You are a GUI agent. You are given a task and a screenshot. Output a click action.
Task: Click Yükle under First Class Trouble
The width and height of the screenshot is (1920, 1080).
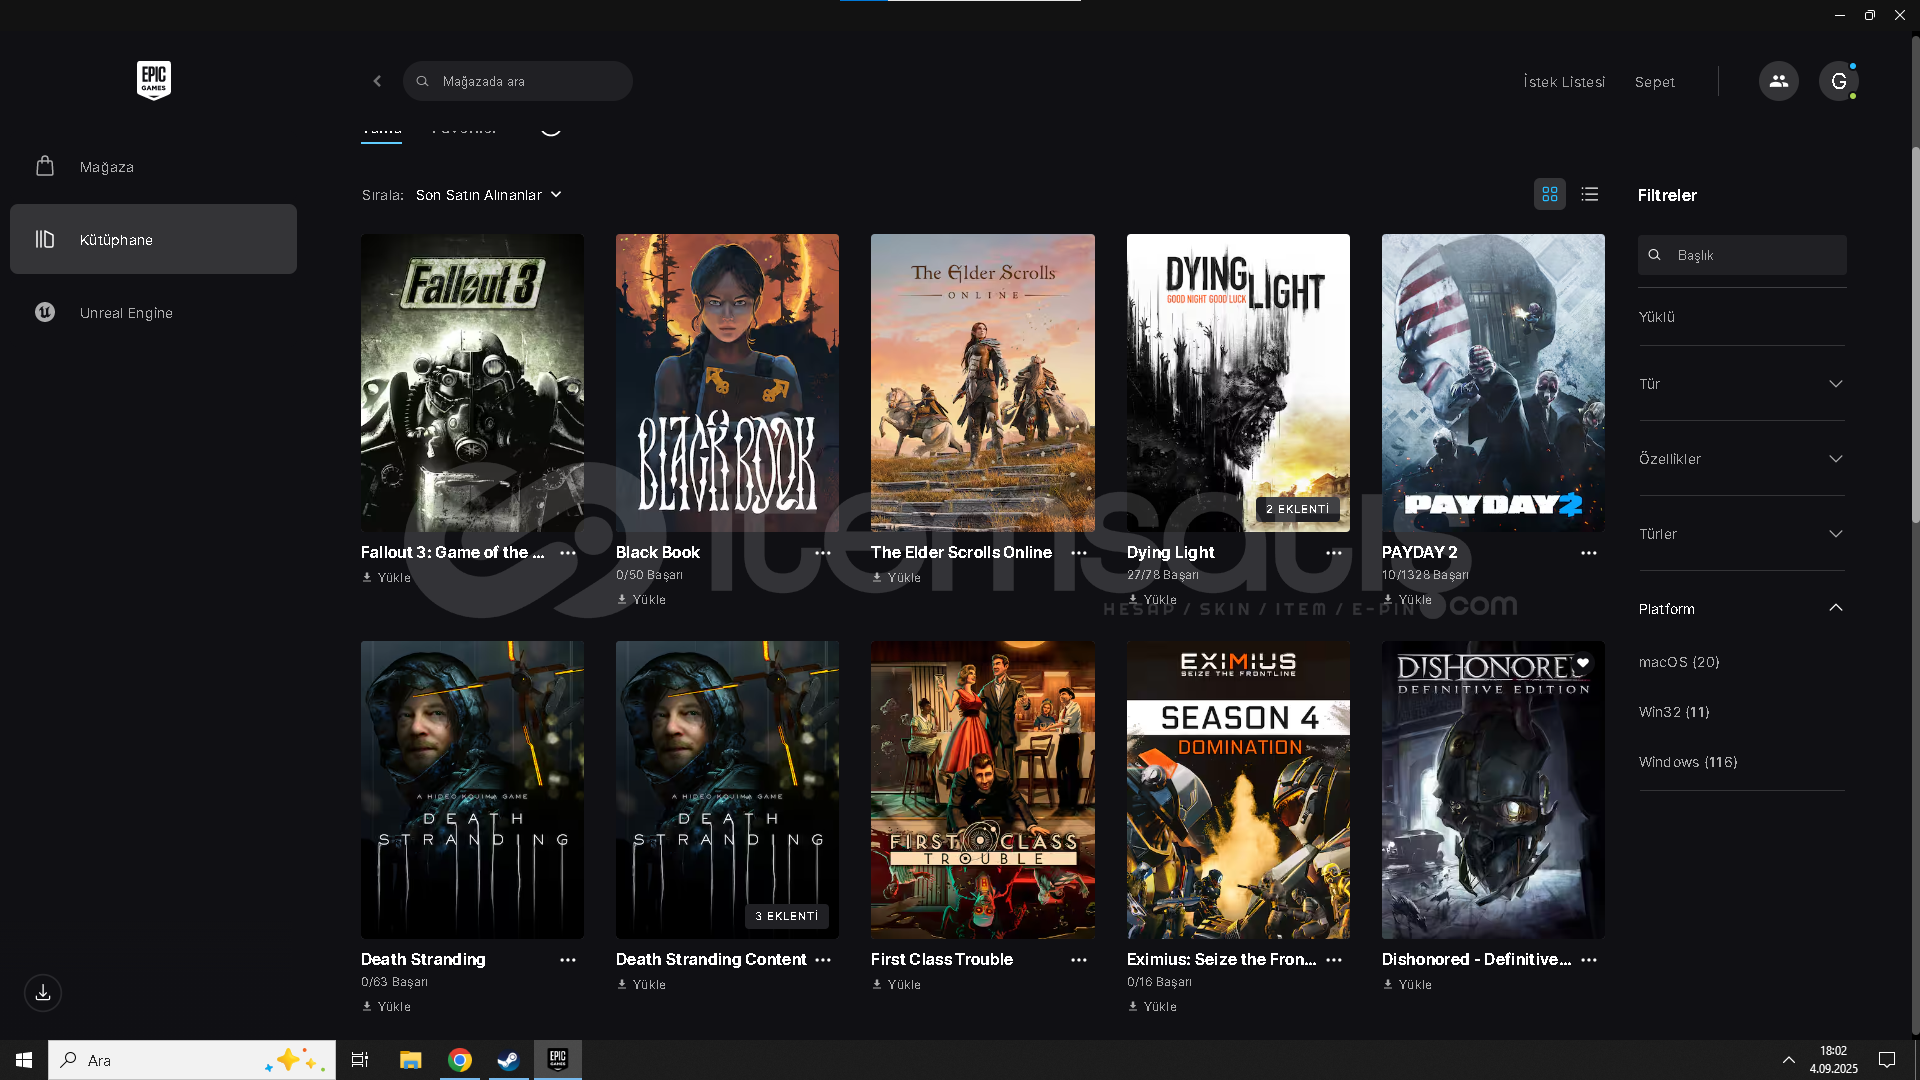896,985
